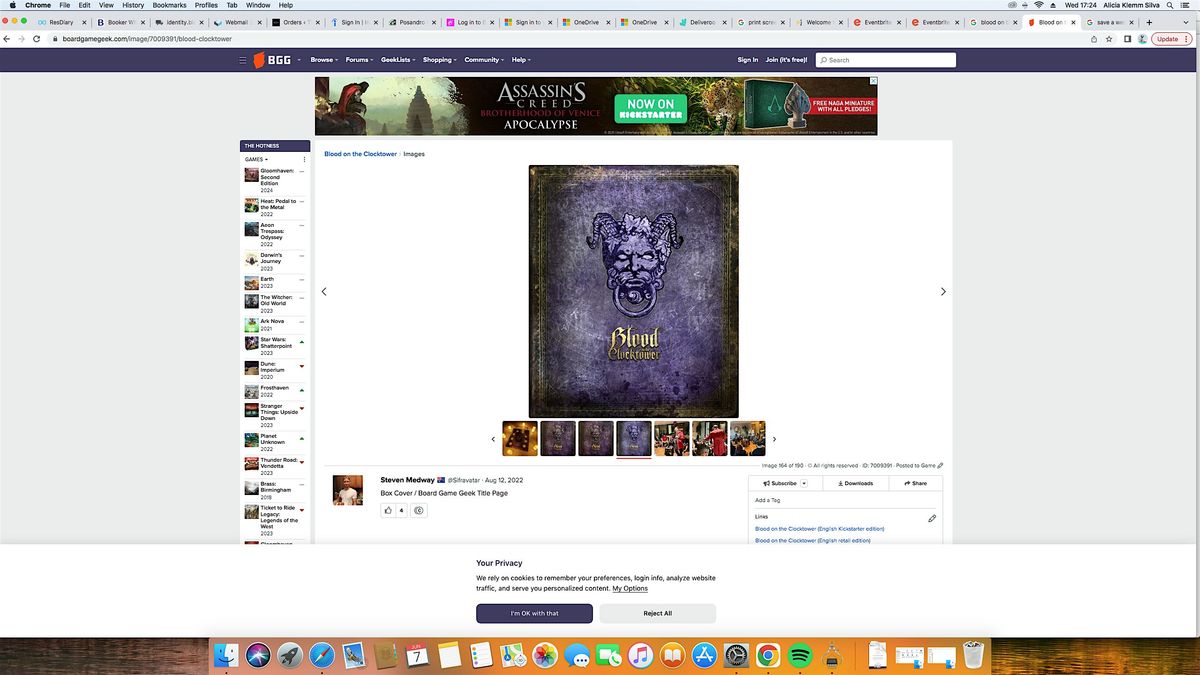
Task: Click the pencil edit icon beside Links
Action: pyautogui.click(x=932, y=518)
